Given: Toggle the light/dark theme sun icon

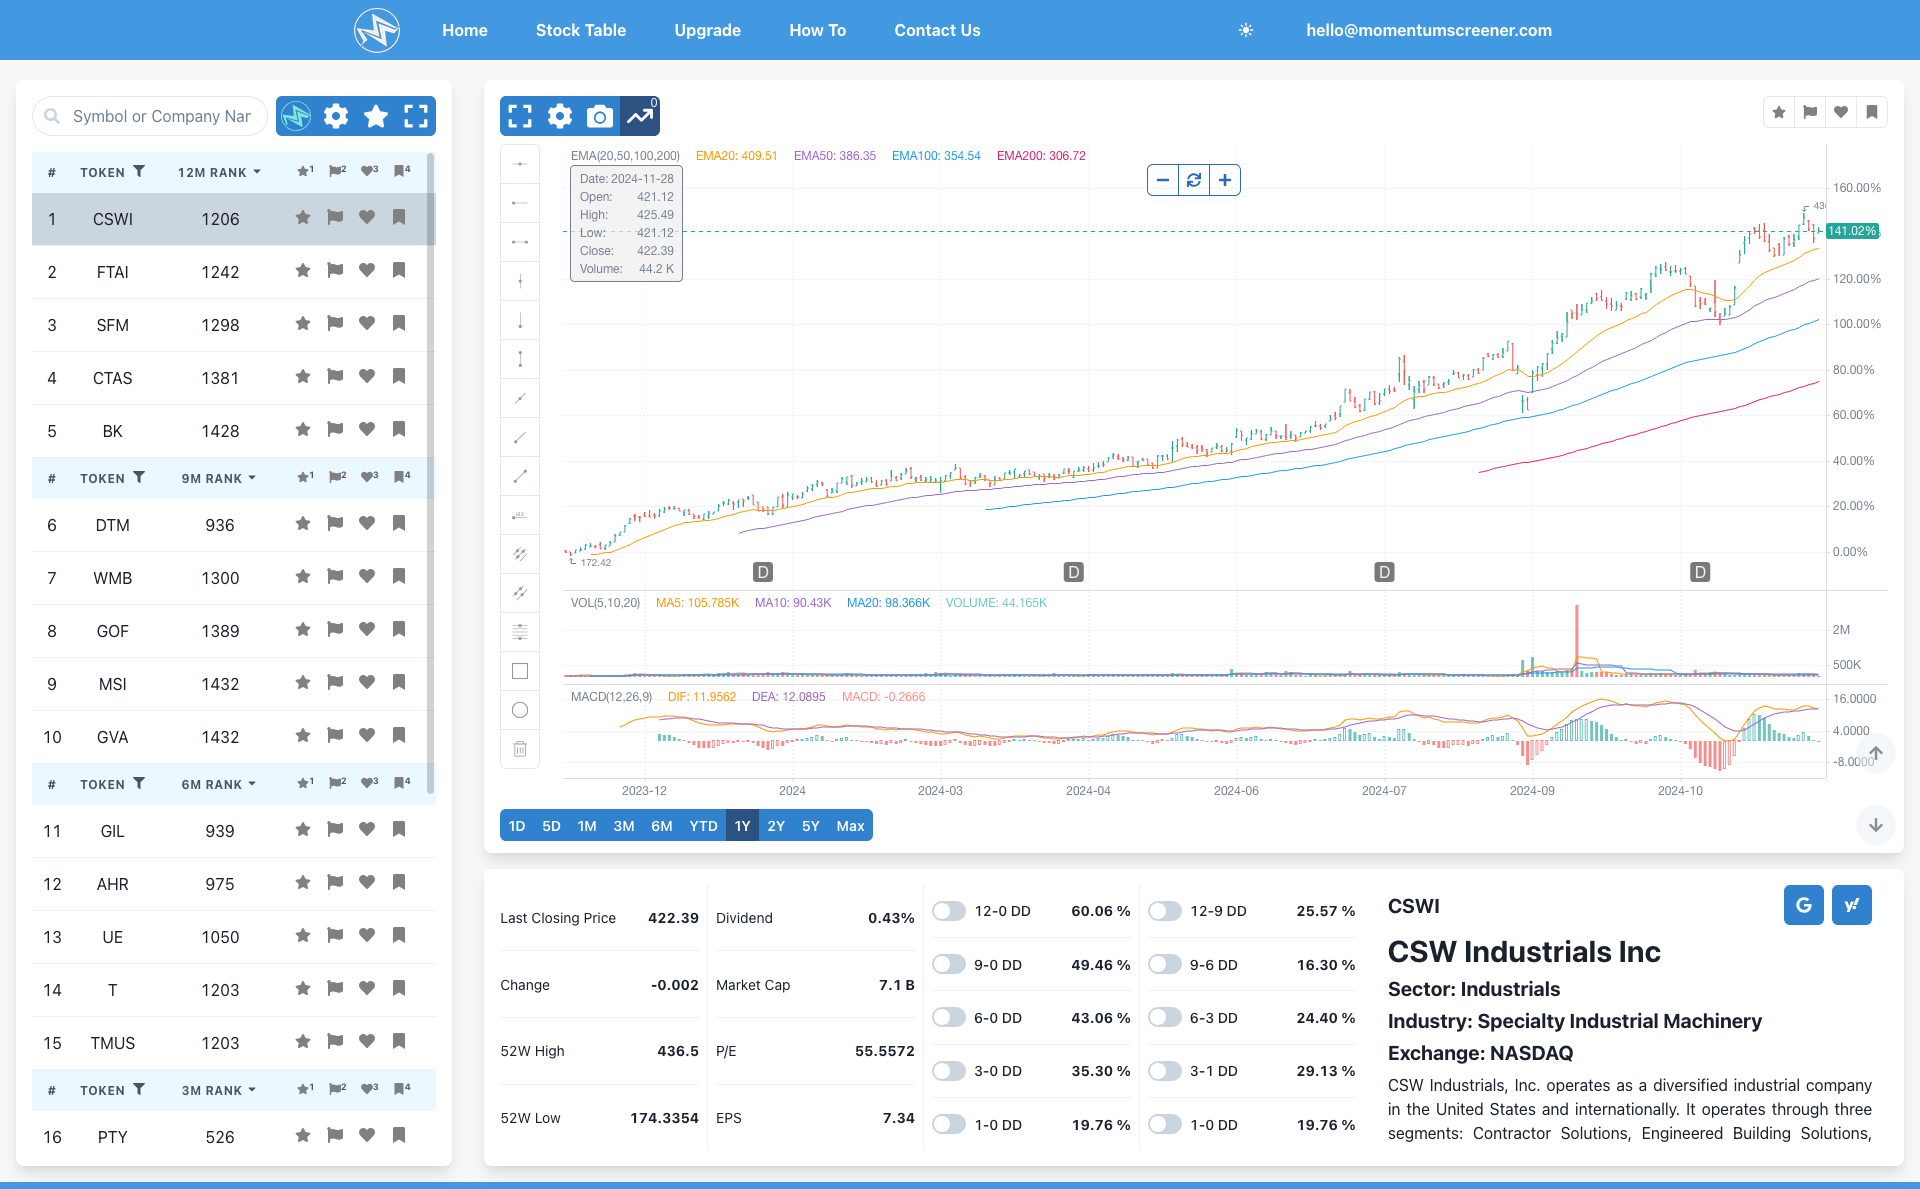Looking at the screenshot, I should pyautogui.click(x=1246, y=30).
